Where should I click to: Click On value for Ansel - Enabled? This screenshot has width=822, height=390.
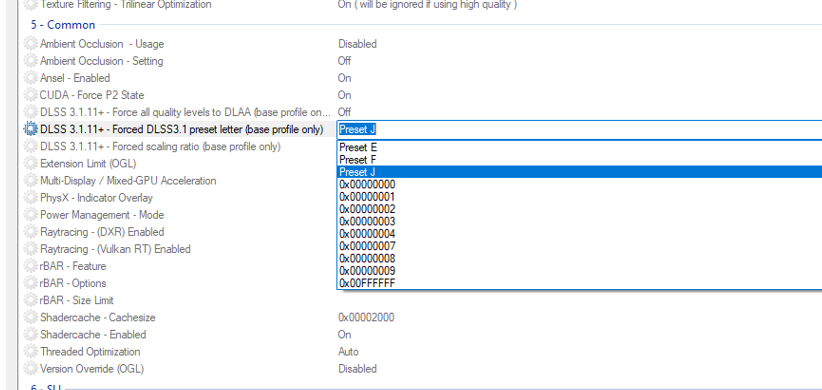344,78
